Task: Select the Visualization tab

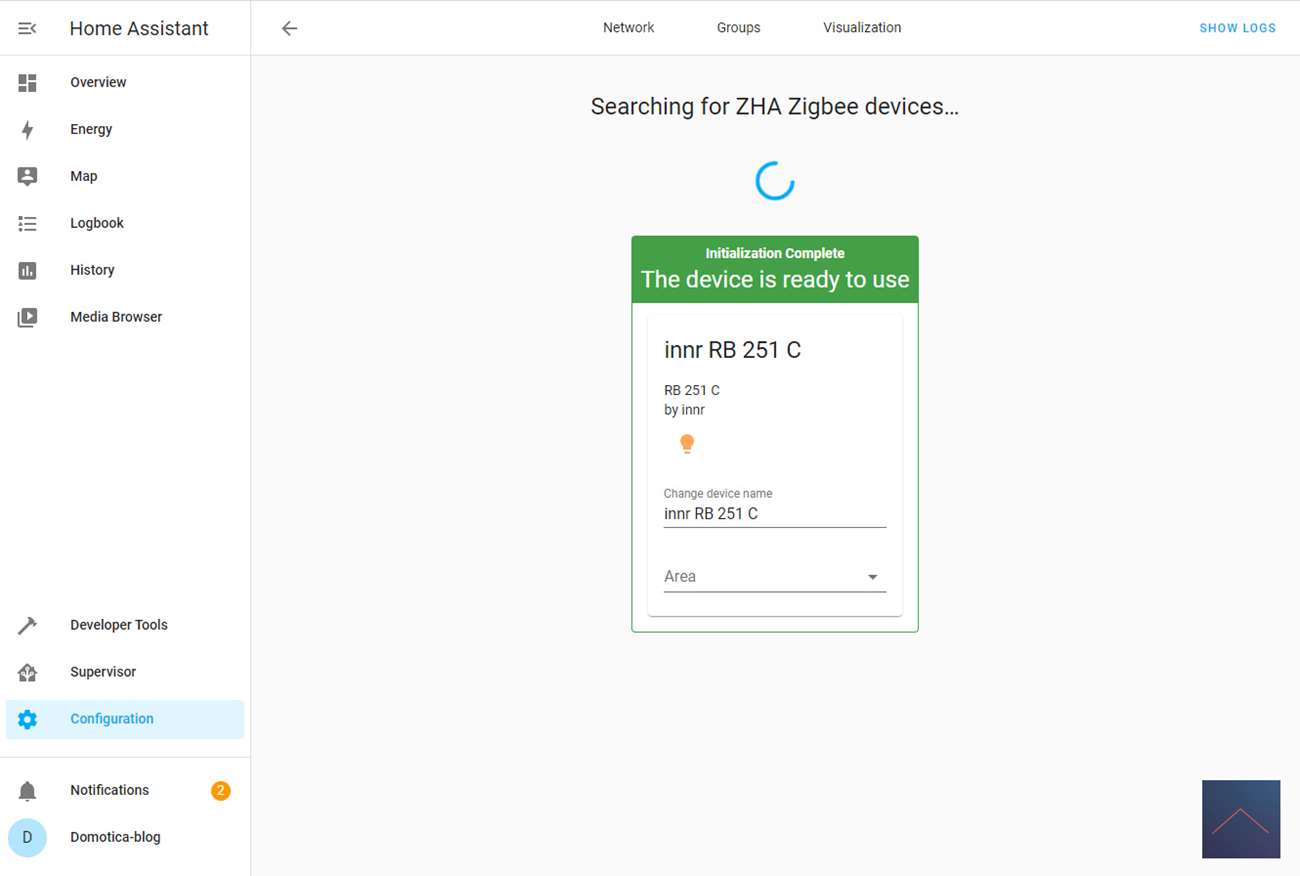Action: (862, 28)
